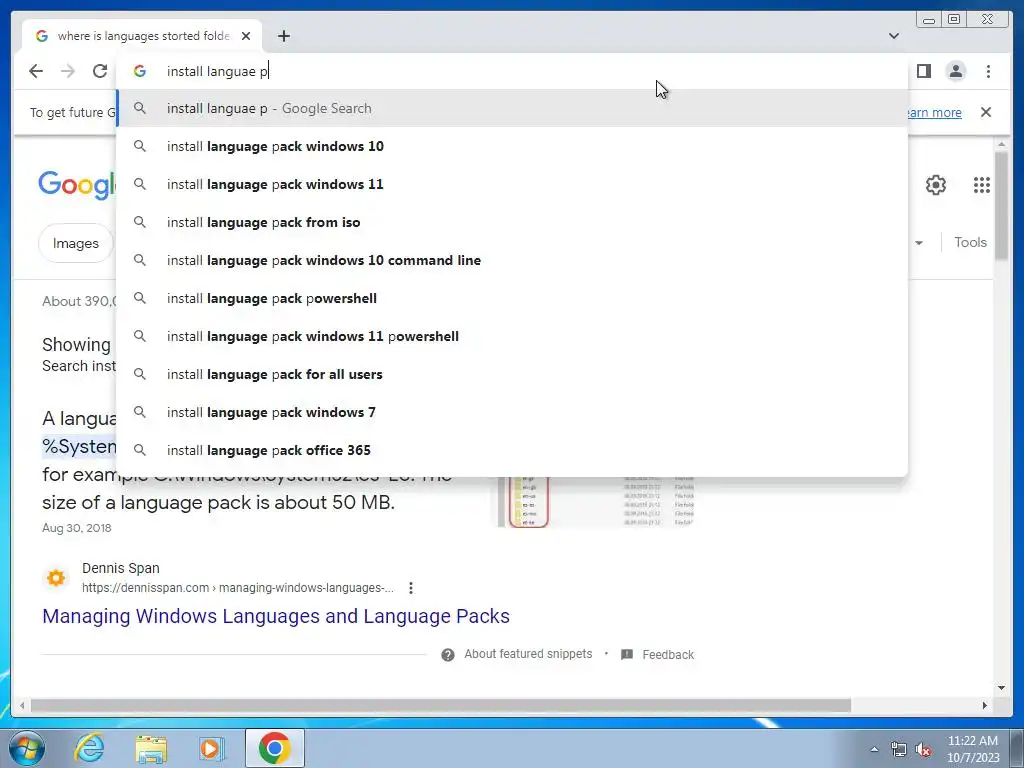Viewport: 1024px width, 768px height.
Task: Pick 'install language pack office 365' suggestion
Action: click(x=512, y=450)
